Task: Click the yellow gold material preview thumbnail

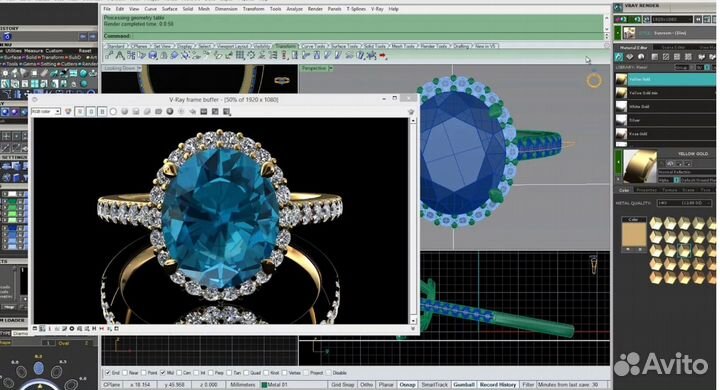Action: 640,166
